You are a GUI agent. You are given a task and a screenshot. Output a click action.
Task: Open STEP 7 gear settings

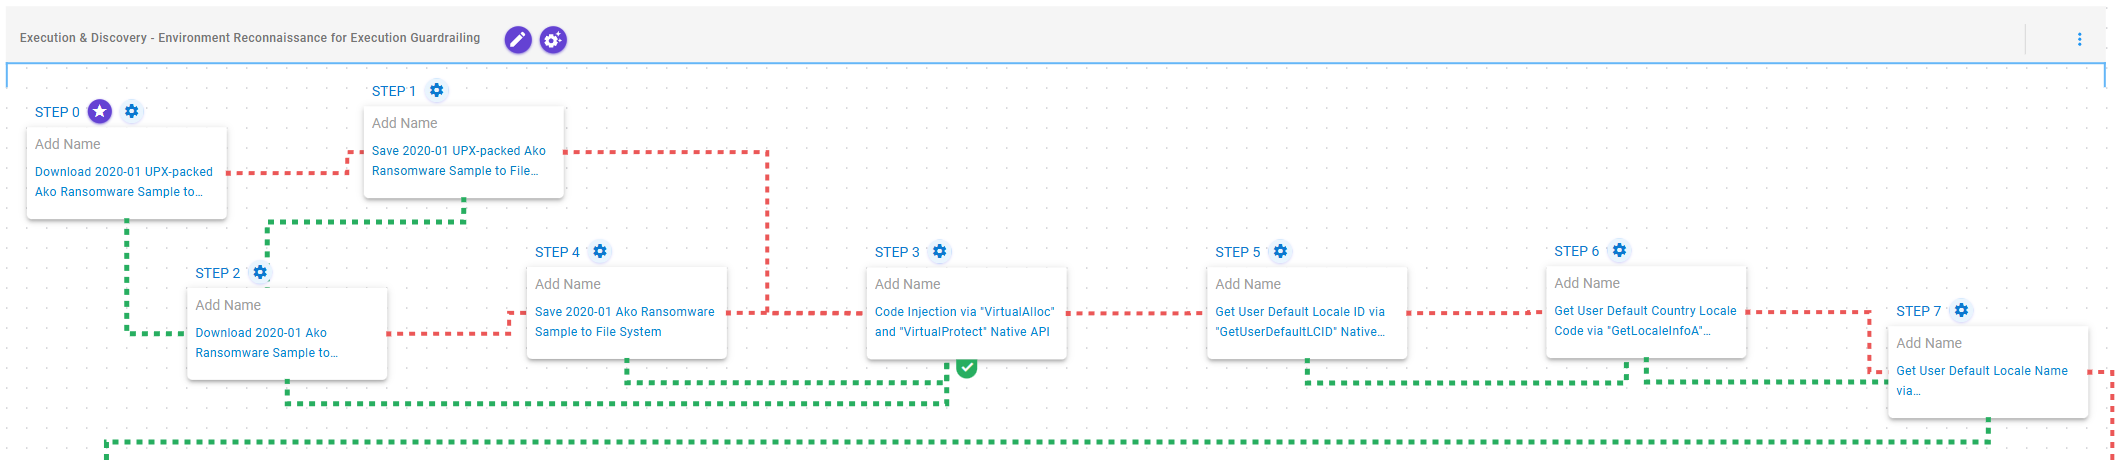click(1962, 310)
